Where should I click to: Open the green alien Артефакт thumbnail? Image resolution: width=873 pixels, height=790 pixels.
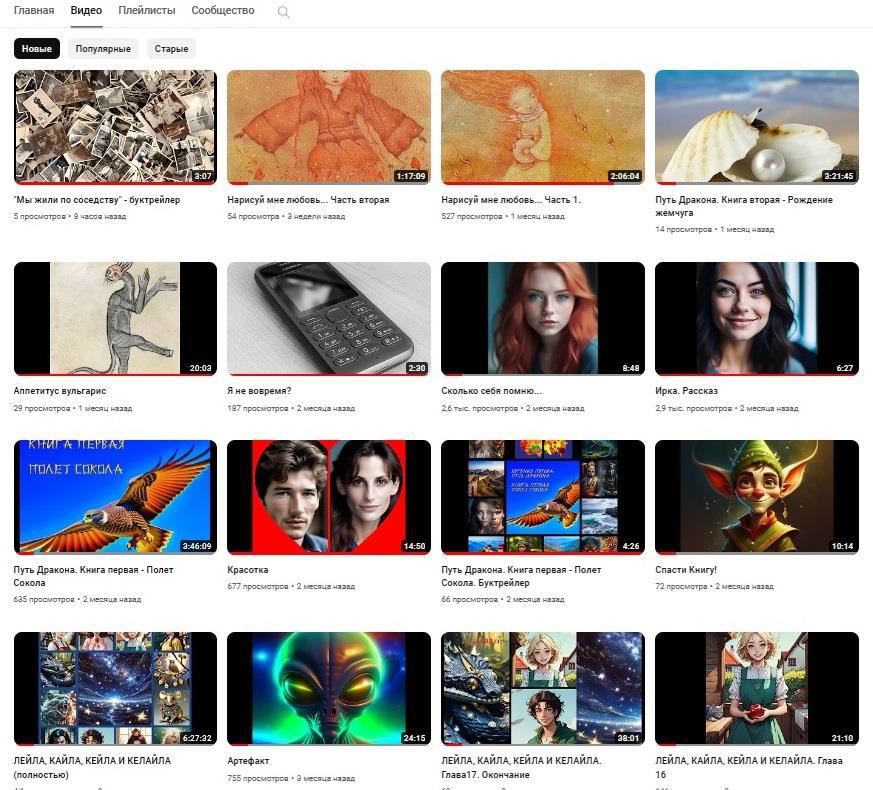coord(329,689)
